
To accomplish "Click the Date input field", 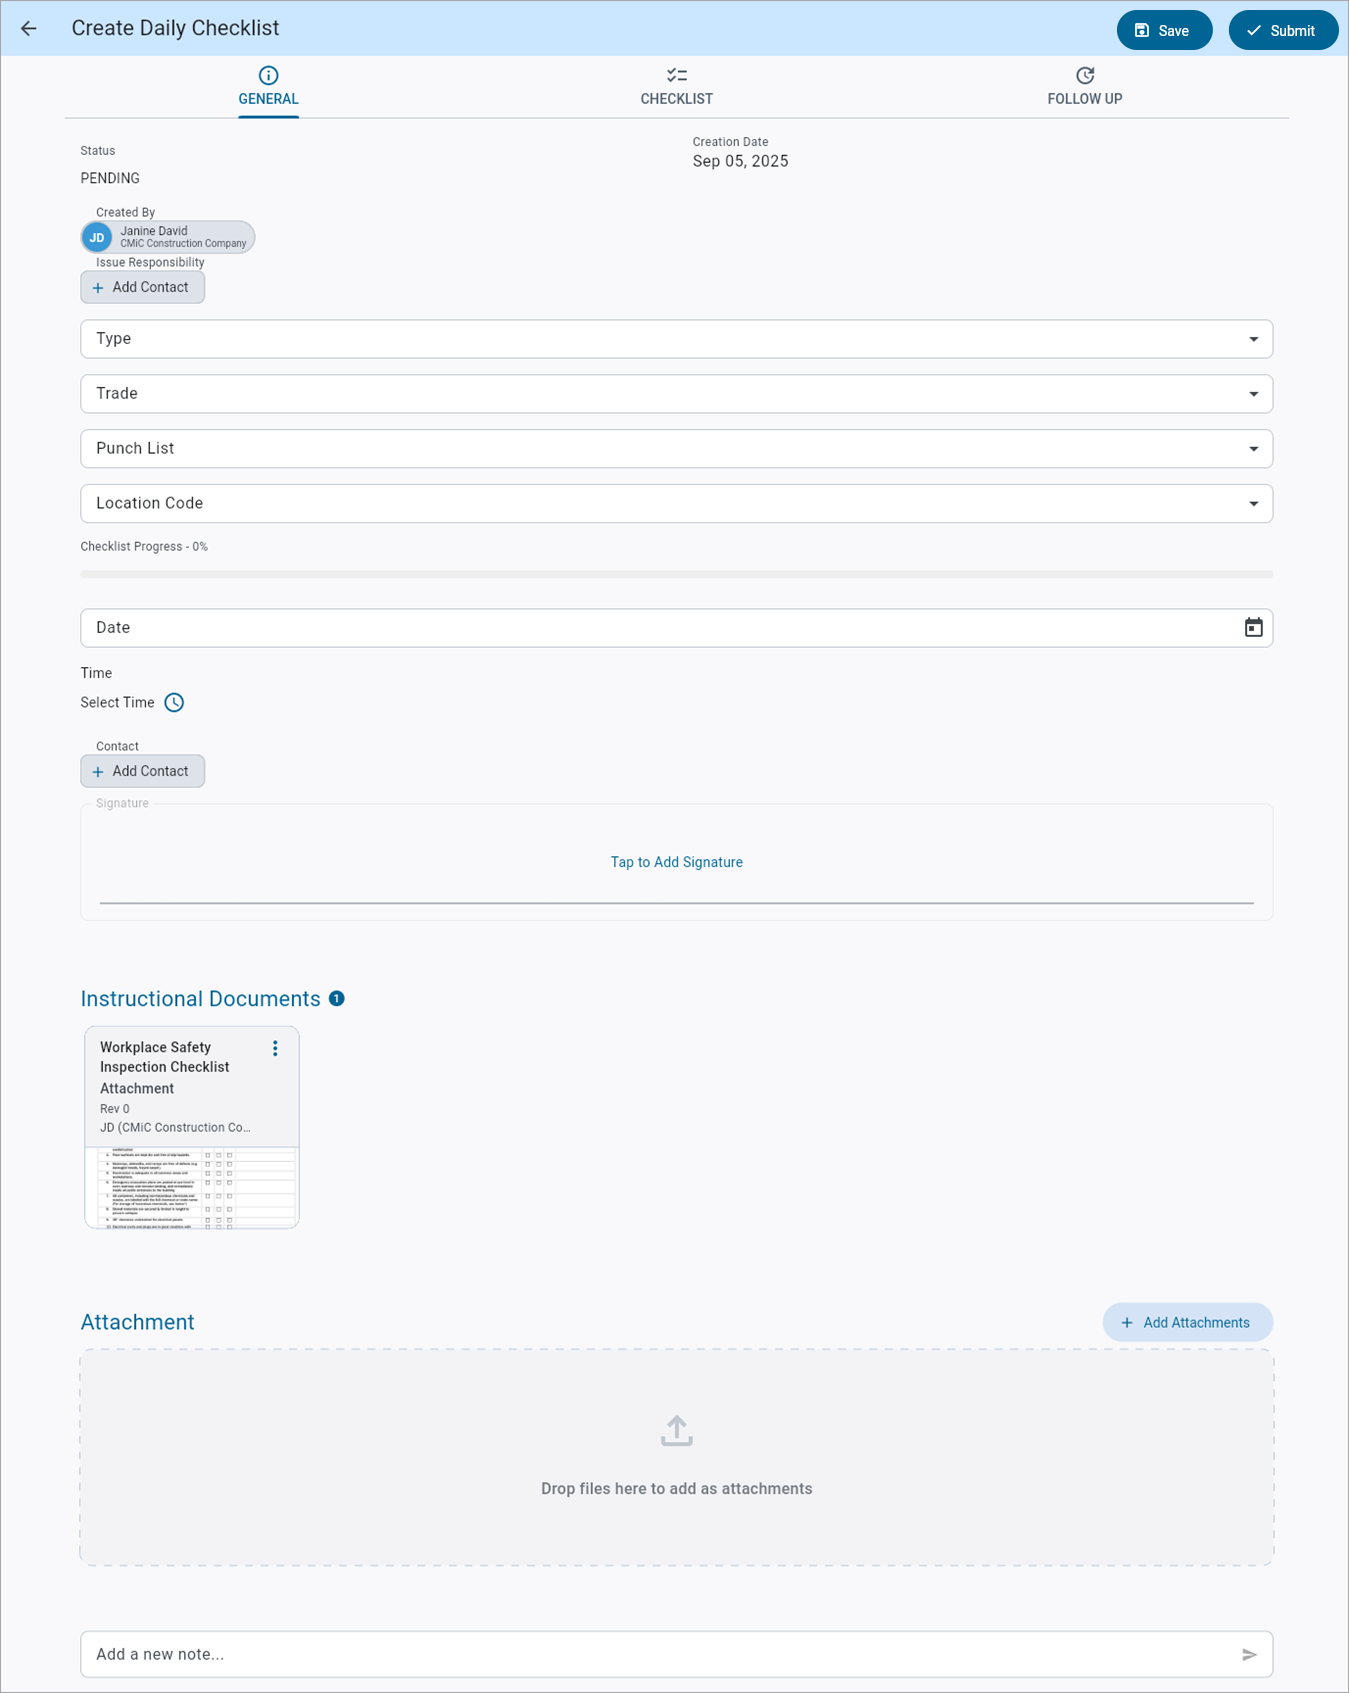I will 676,628.
